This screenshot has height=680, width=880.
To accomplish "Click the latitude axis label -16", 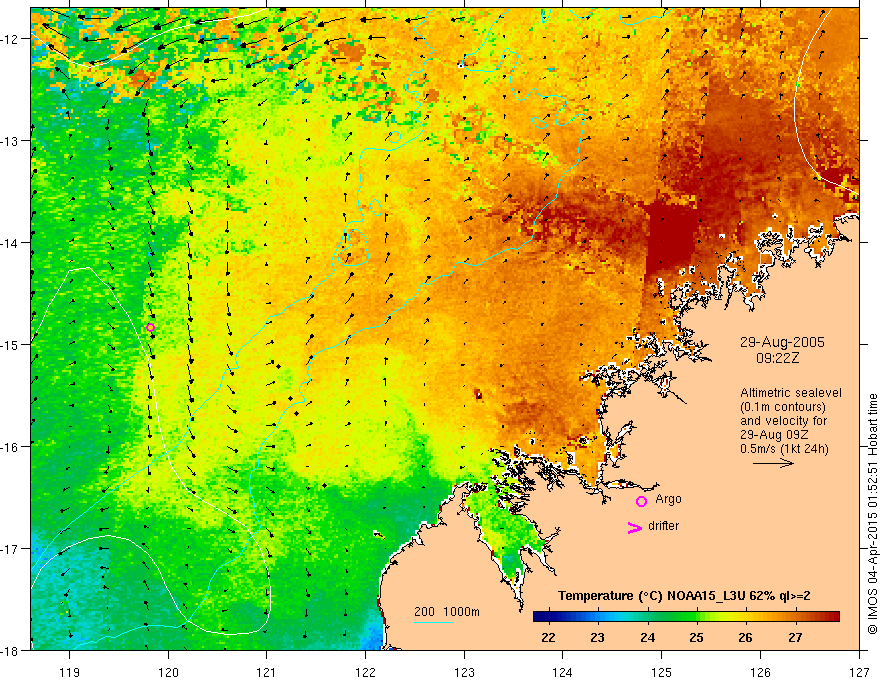I will click(12, 447).
